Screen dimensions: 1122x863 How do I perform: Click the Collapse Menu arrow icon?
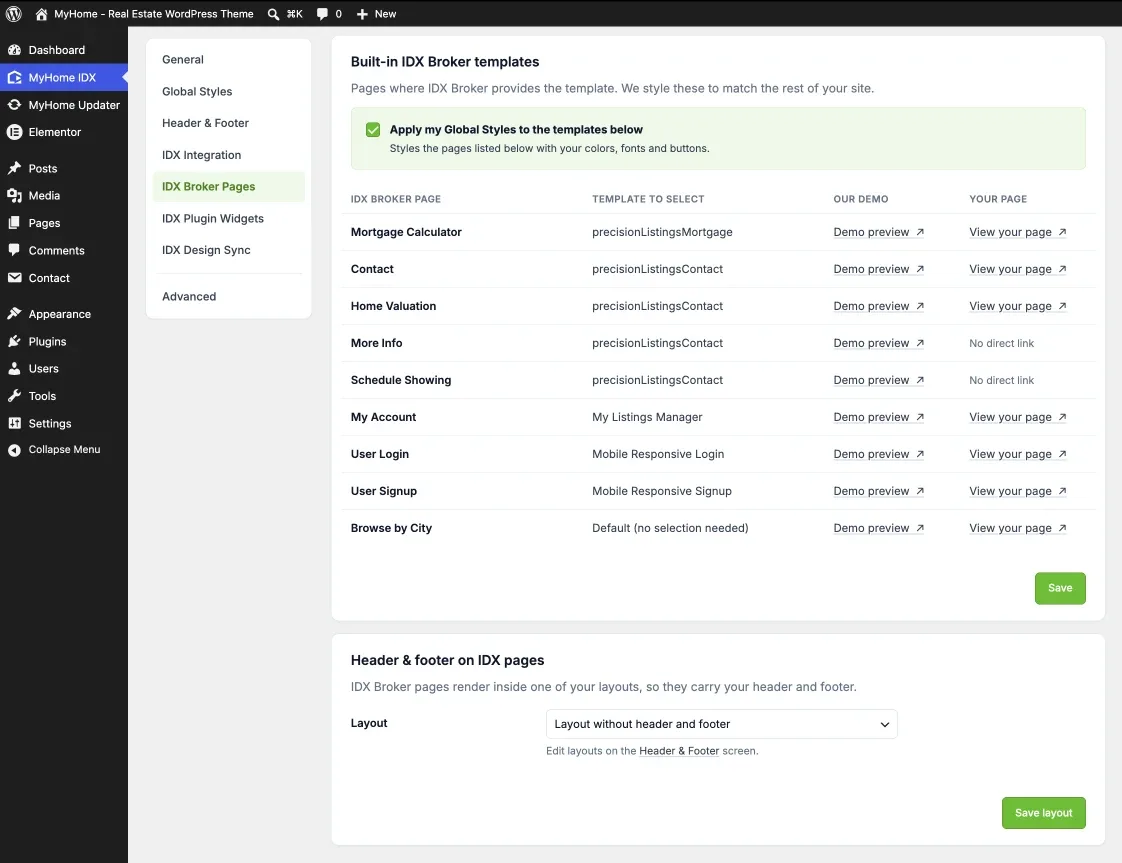click(14, 449)
